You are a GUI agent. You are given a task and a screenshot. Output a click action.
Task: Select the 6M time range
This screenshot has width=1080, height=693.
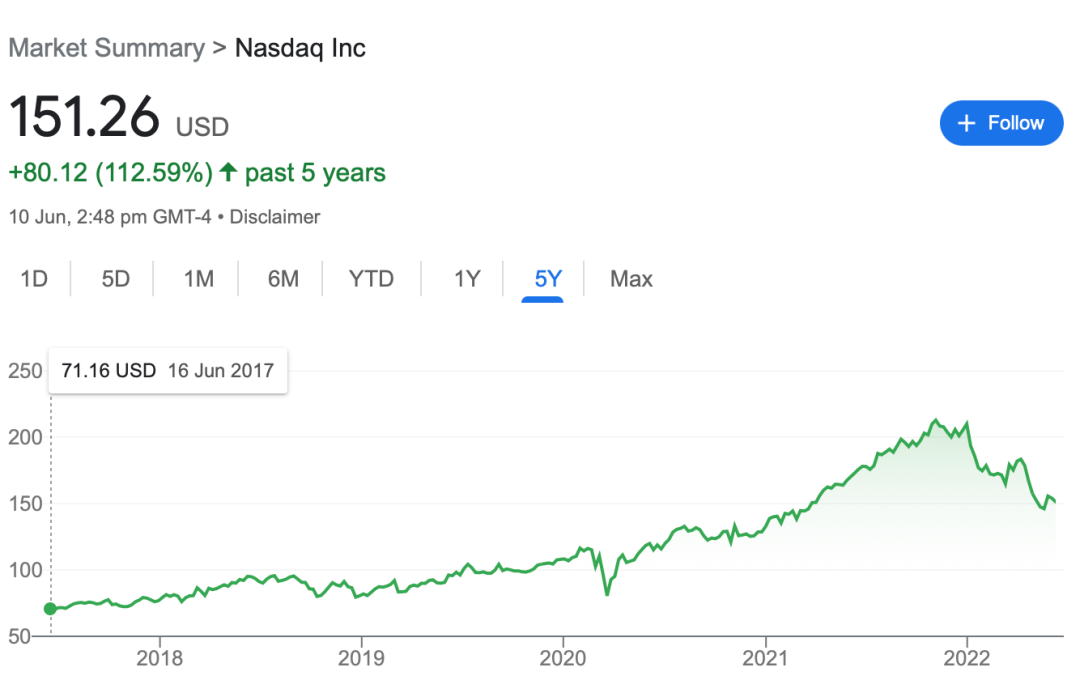[283, 279]
